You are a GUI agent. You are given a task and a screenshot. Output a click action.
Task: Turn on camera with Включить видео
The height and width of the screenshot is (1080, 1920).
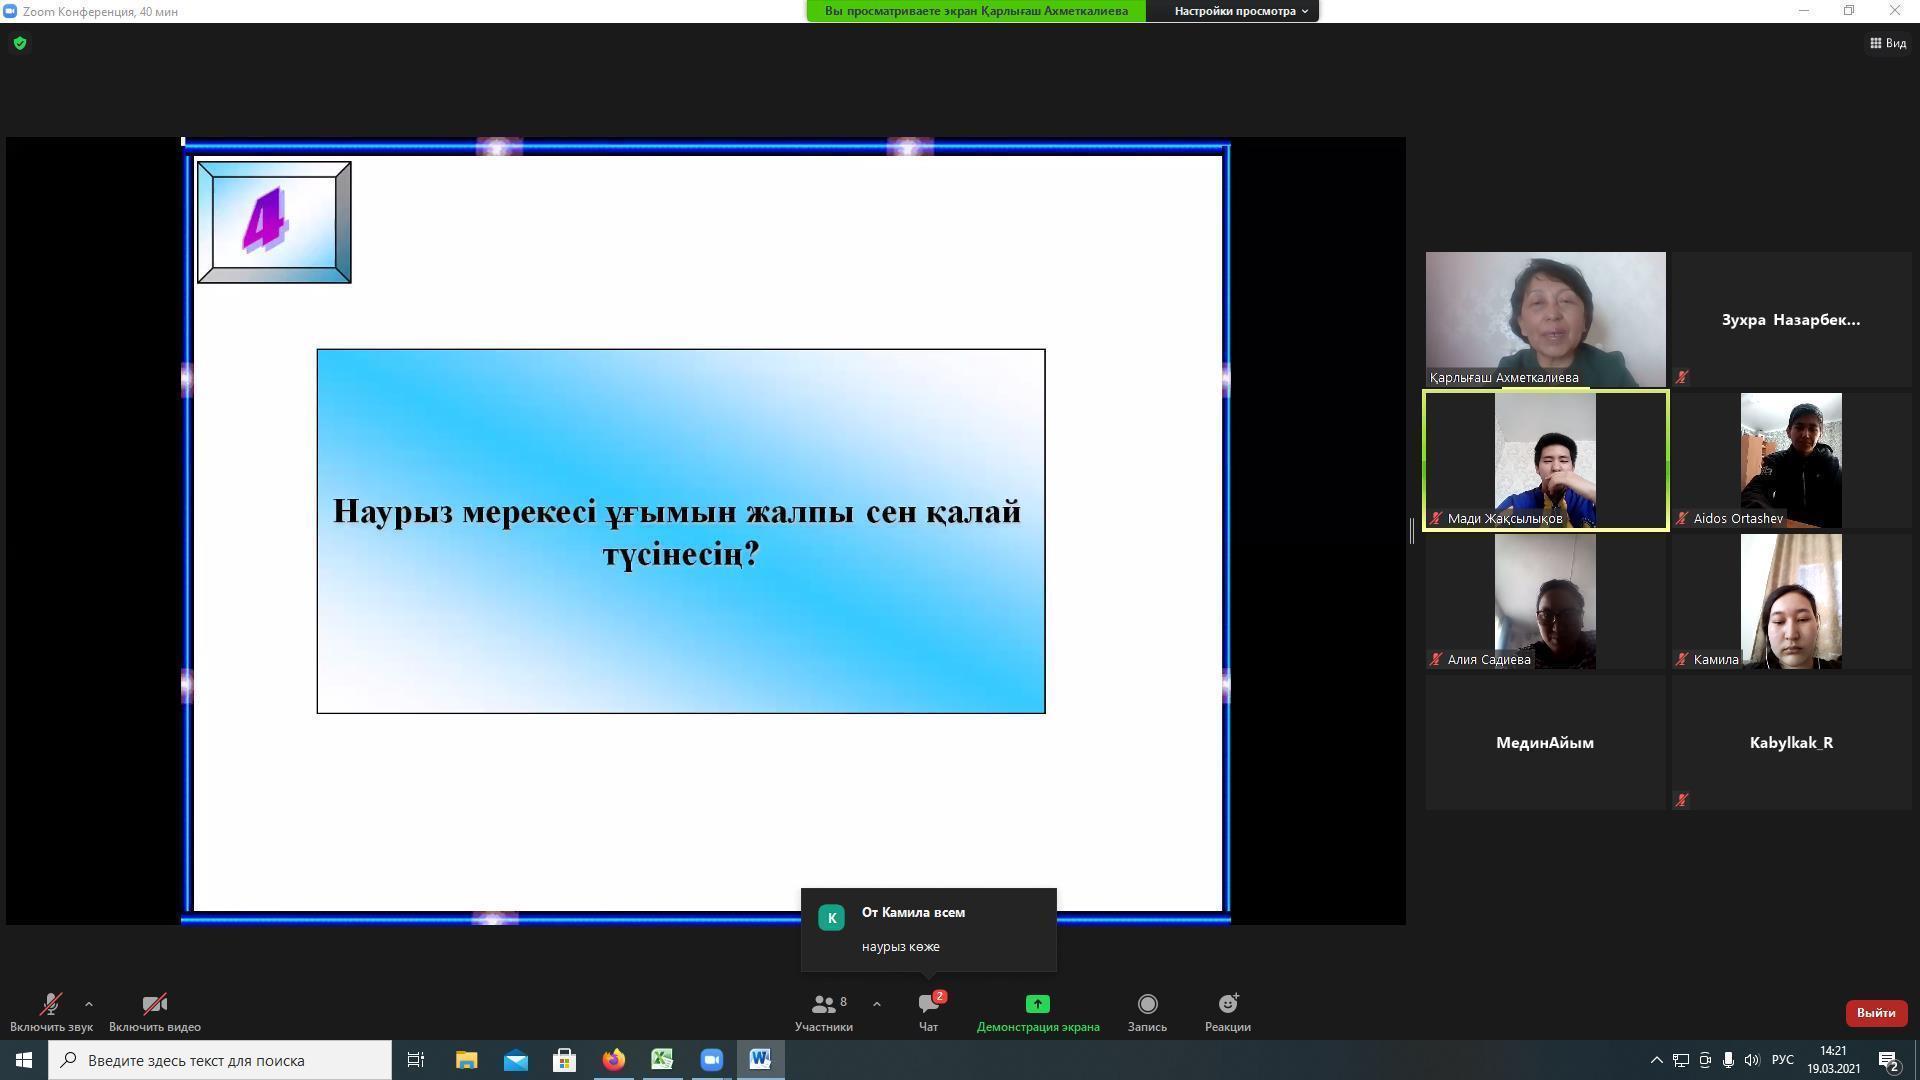pos(154,1005)
